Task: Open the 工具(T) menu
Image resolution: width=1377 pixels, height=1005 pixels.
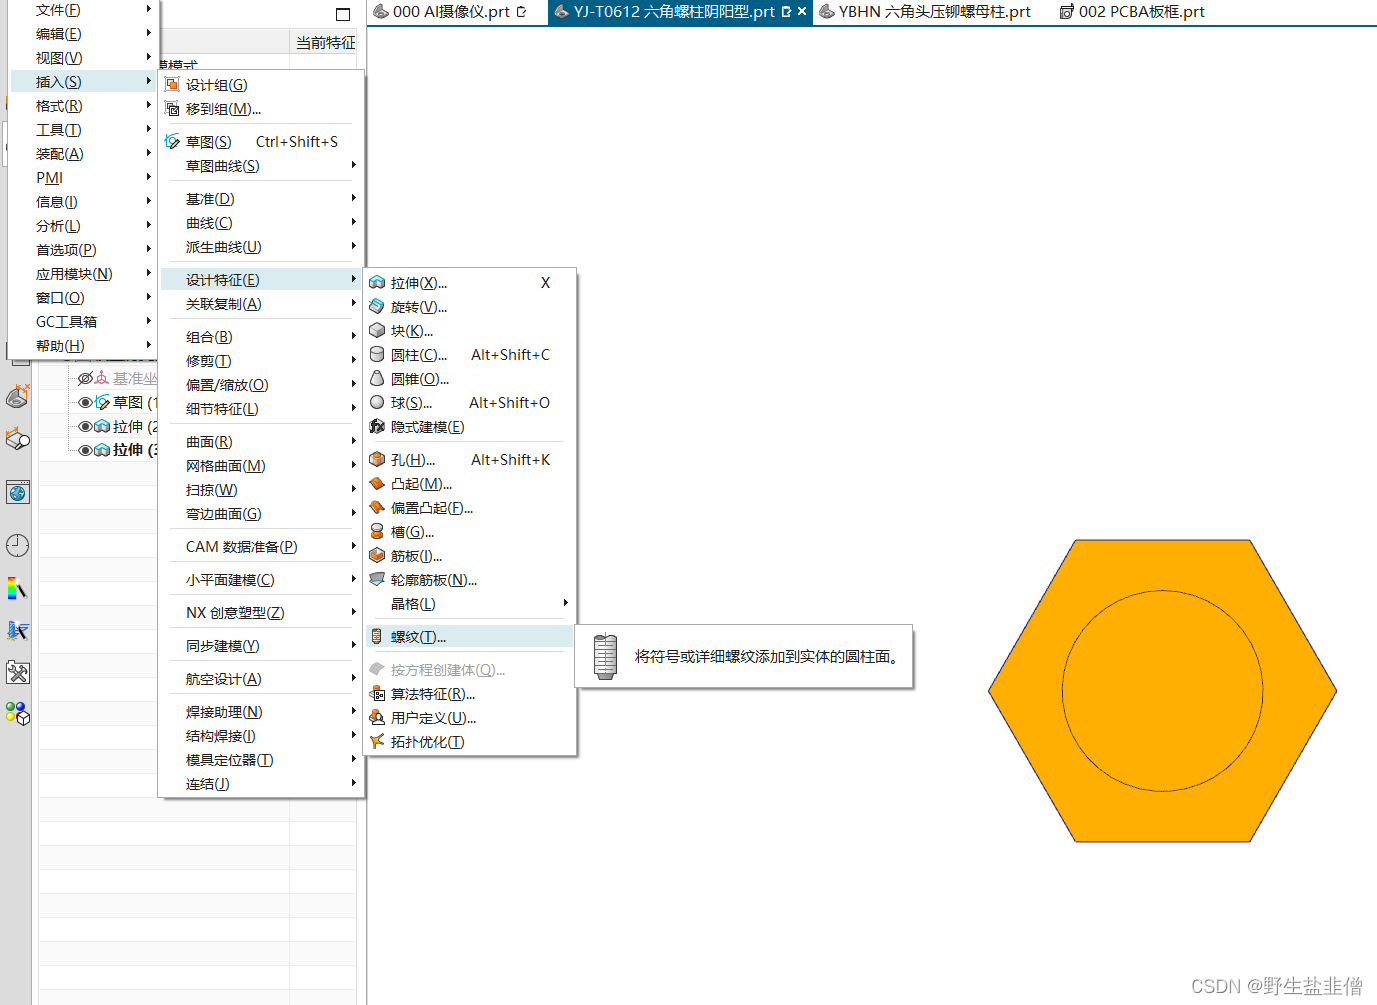Action: [82, 130]
